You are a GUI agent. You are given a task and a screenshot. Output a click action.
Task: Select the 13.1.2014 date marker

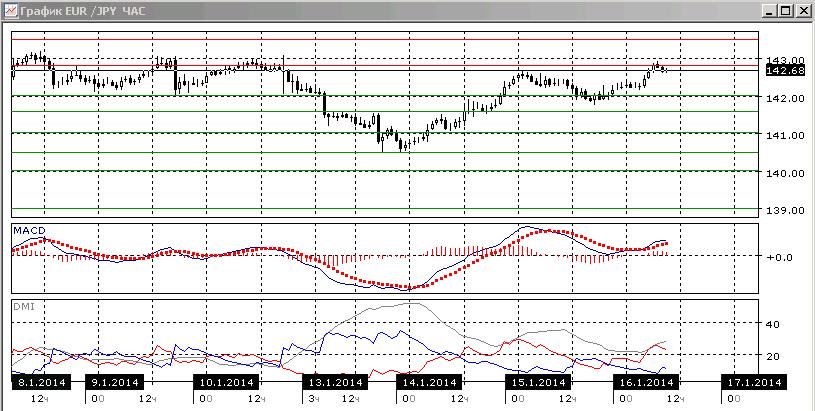coord(335,382)
